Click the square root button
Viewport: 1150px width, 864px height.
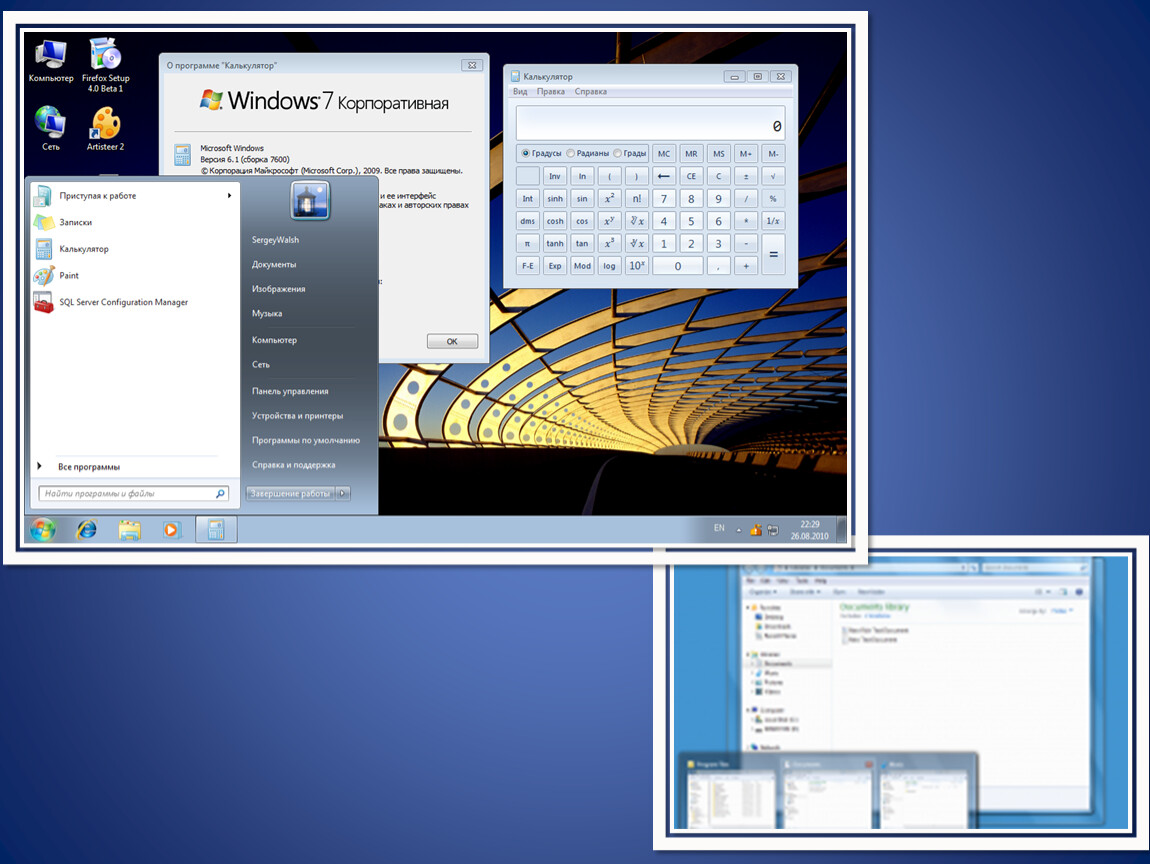(773, 176)
